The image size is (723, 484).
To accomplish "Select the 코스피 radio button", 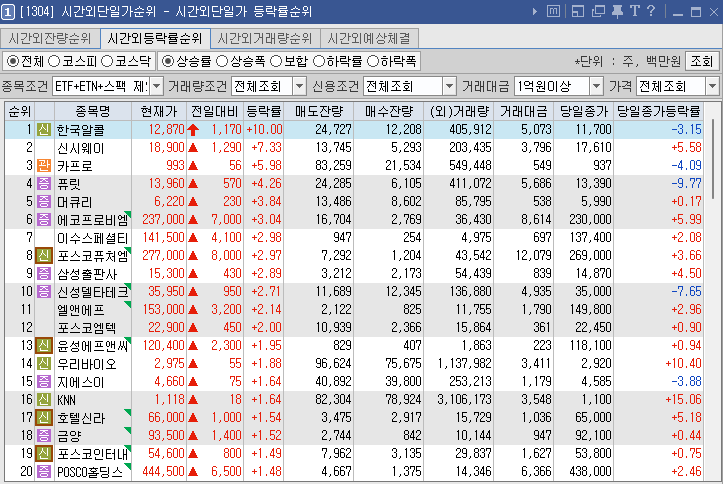I will [x=54, y=61].
